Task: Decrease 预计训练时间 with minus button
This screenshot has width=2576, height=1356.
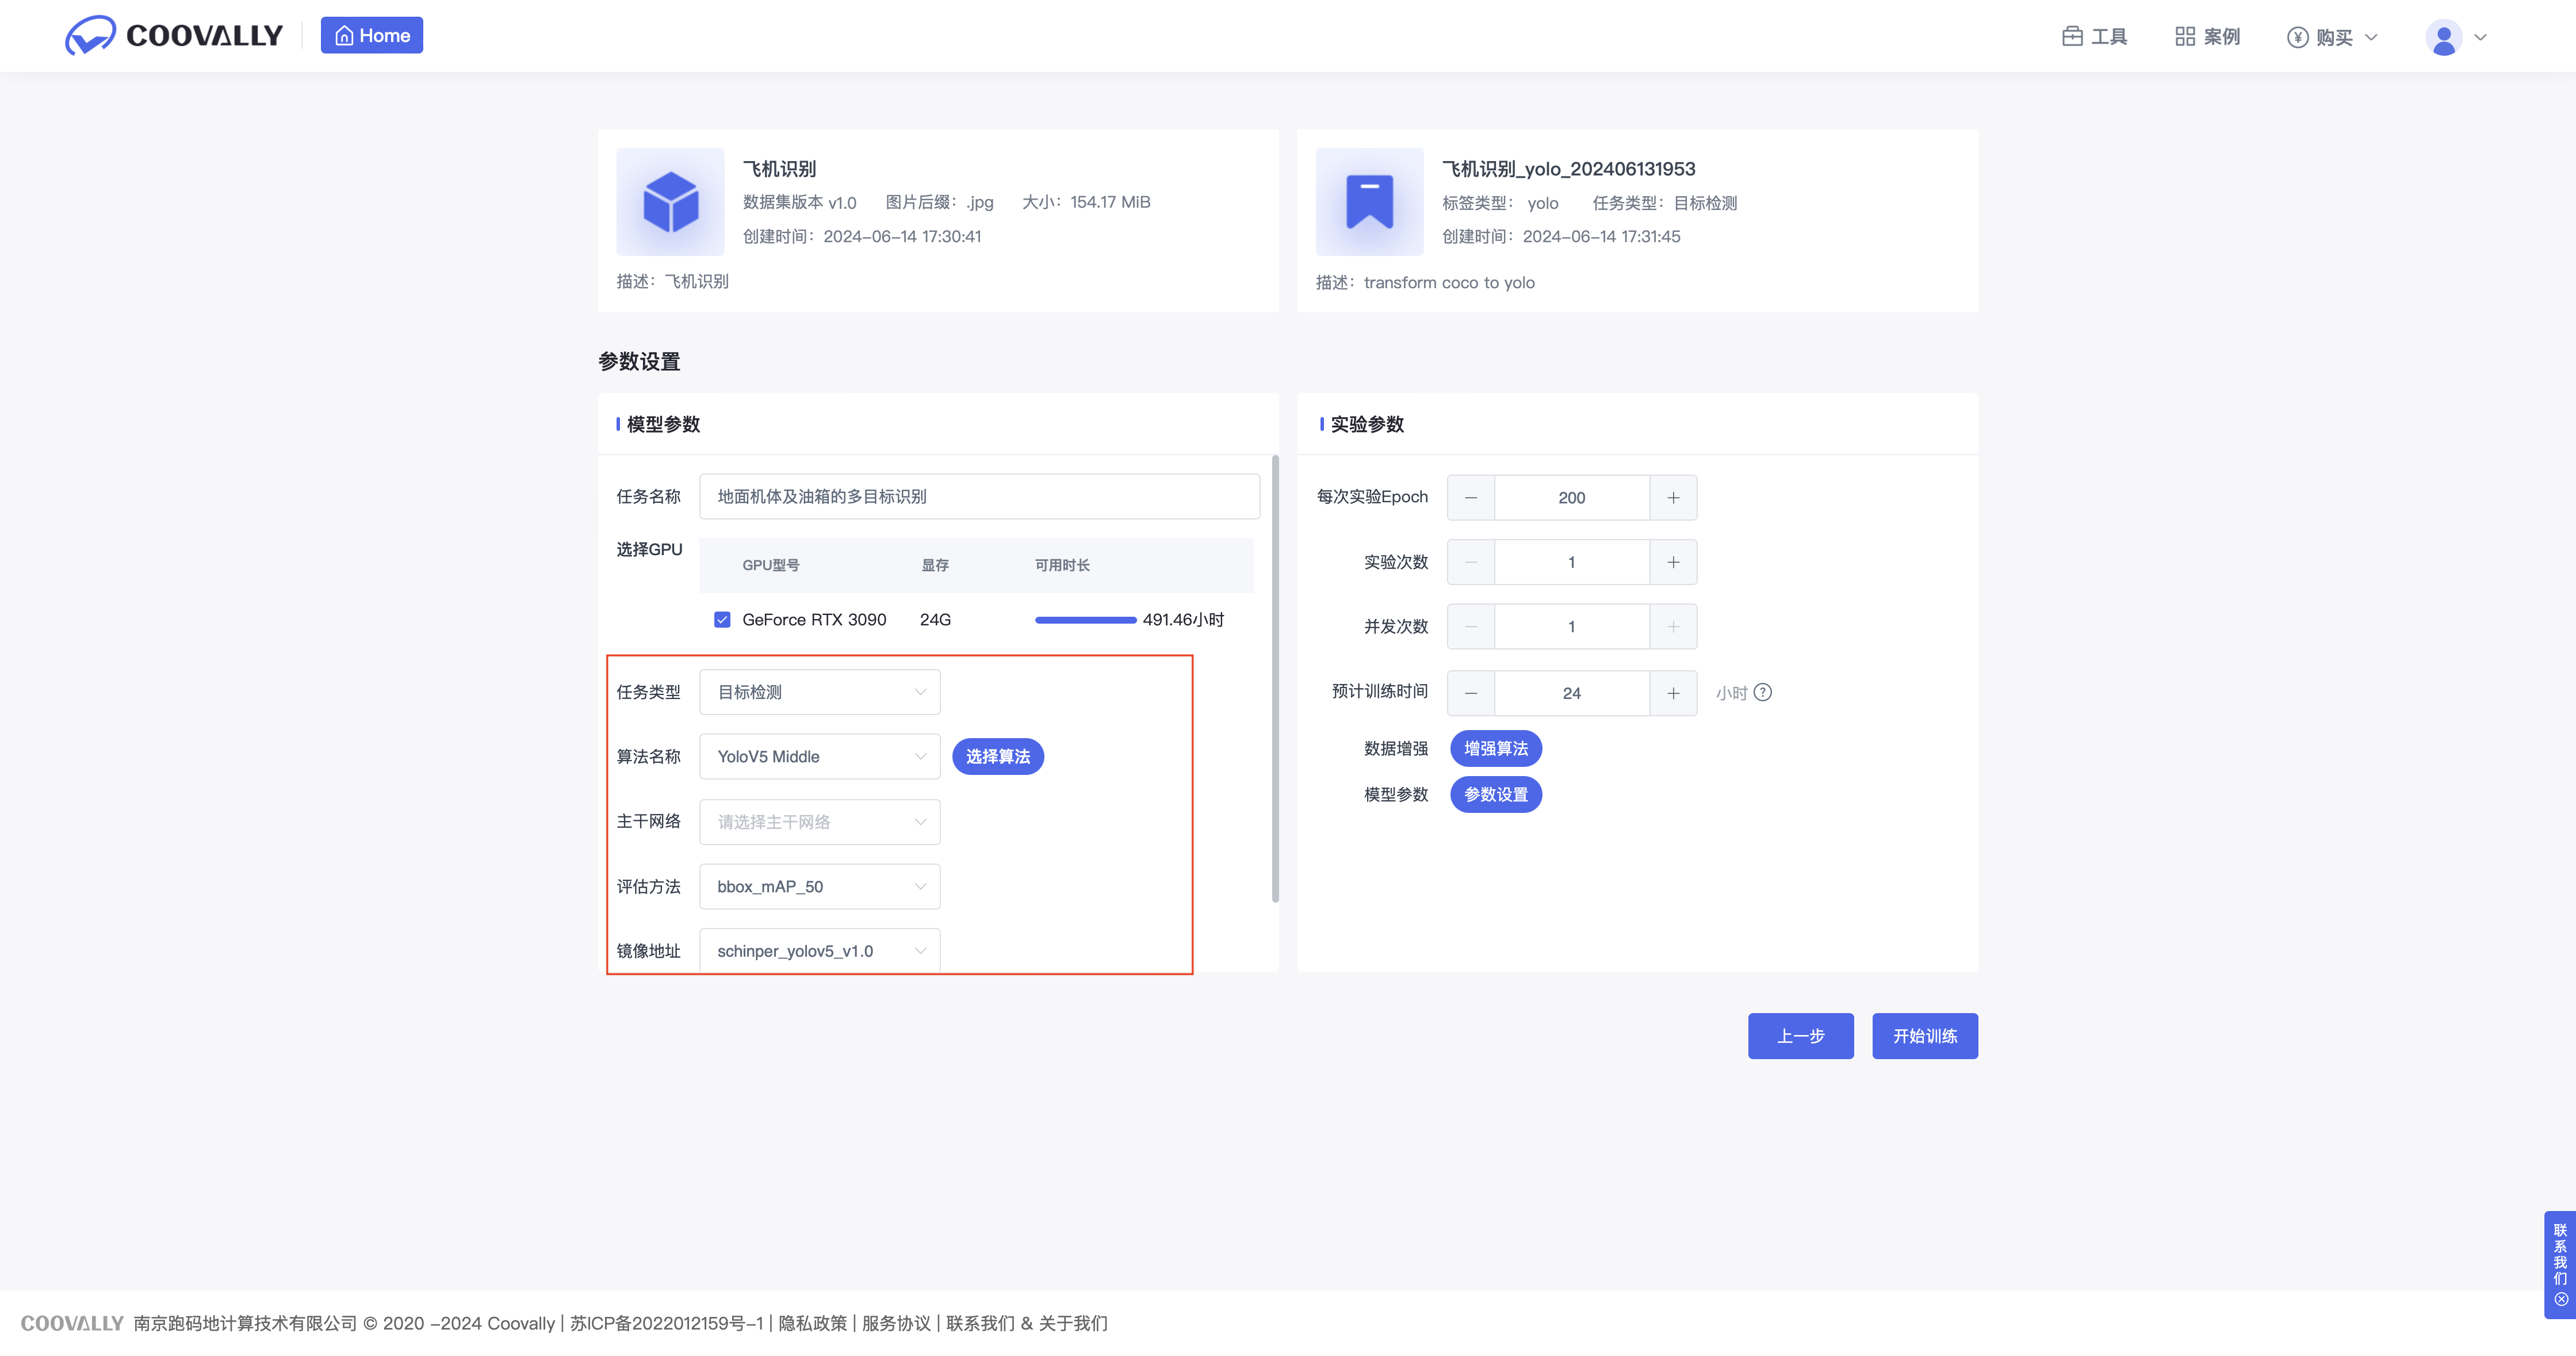Action: pyautogui.click(x=1471, y=693)
